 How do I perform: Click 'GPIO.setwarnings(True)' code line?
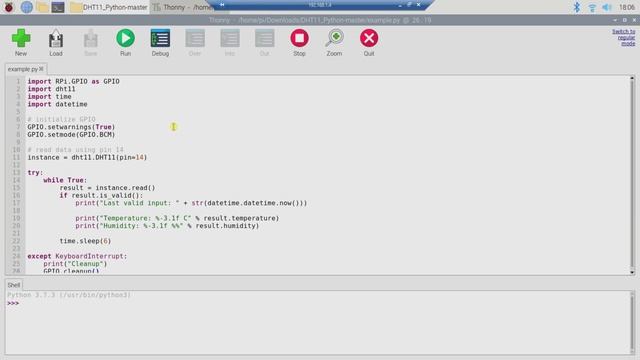[x=71, y=127]
